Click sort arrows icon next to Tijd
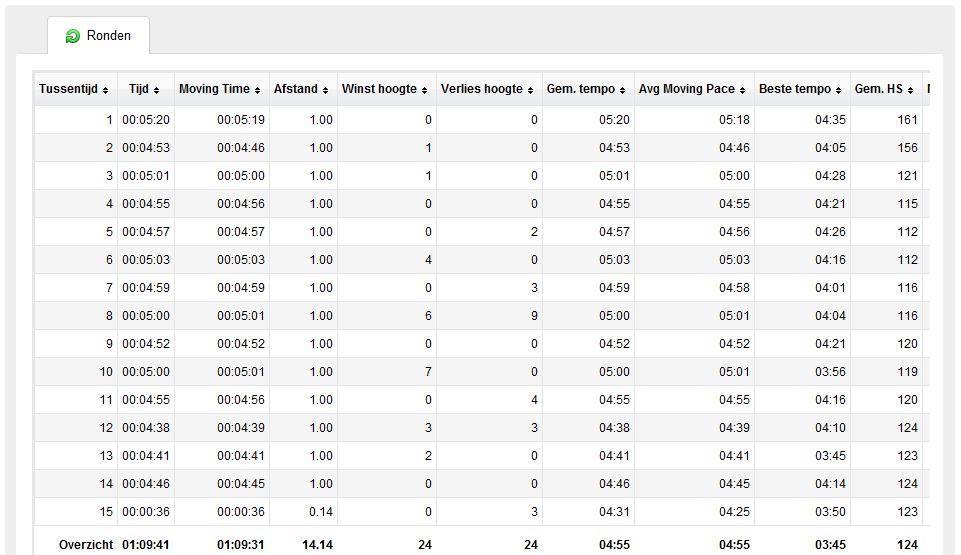The width and height of the screenshot is (961, 555). tap(156, 90)
